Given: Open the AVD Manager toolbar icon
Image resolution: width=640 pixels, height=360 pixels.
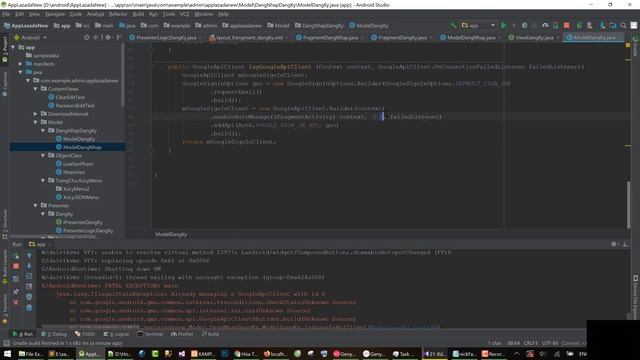Looking at the screenshot, I should point(590,25).
